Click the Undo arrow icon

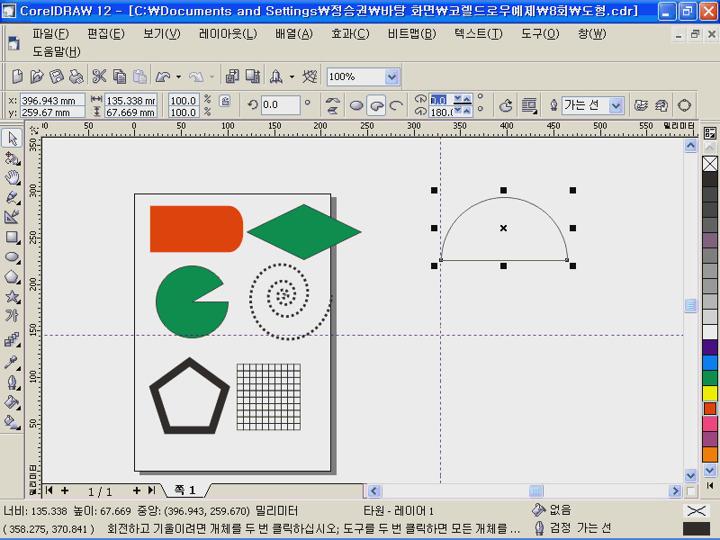tap(163, 77)
